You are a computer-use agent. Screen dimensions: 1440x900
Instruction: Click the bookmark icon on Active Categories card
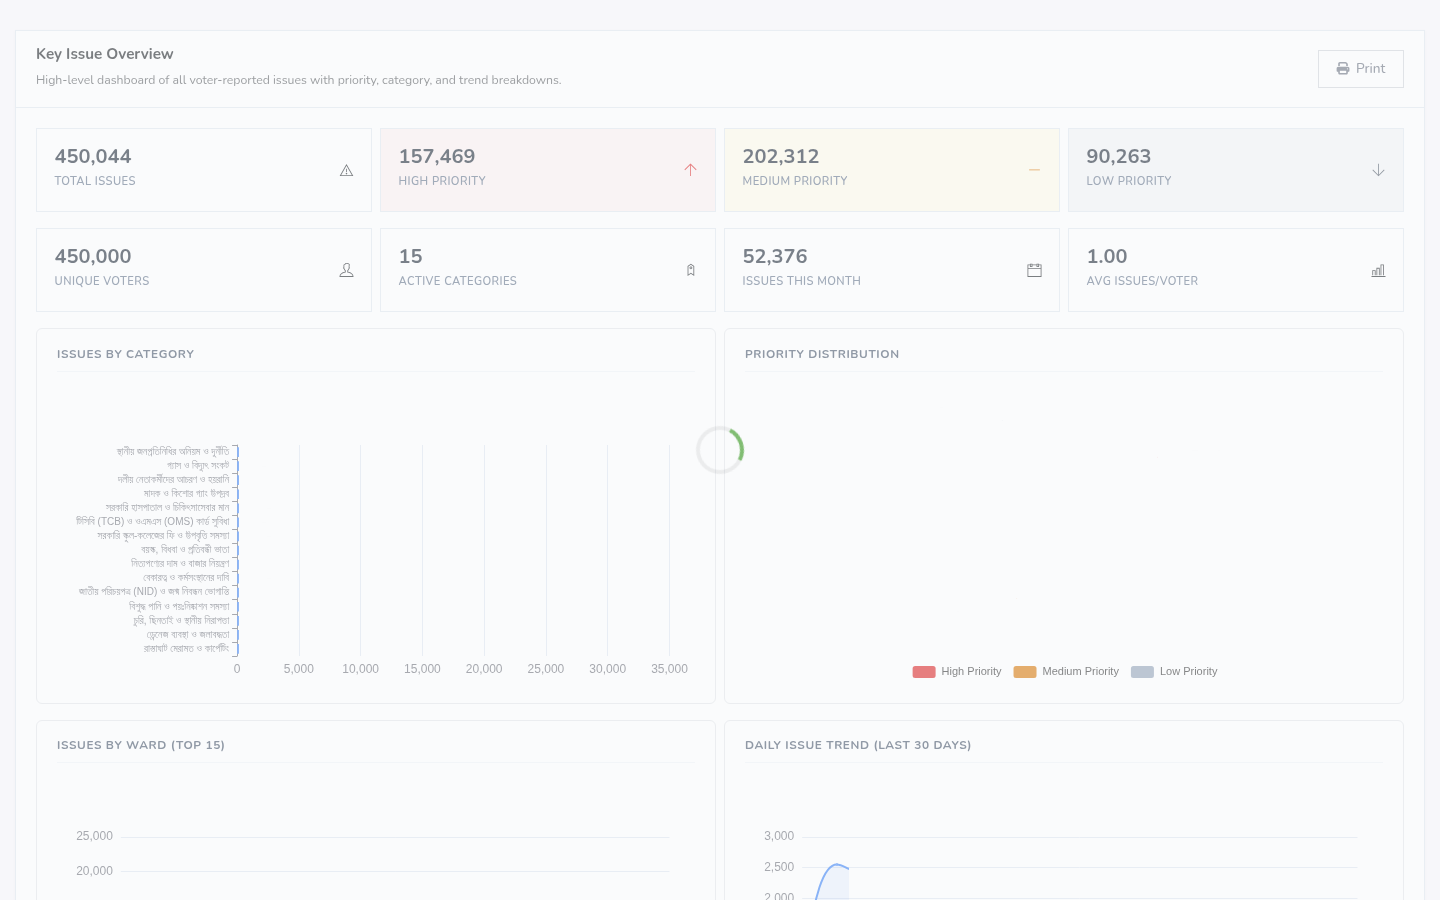[x=690, y=270]
